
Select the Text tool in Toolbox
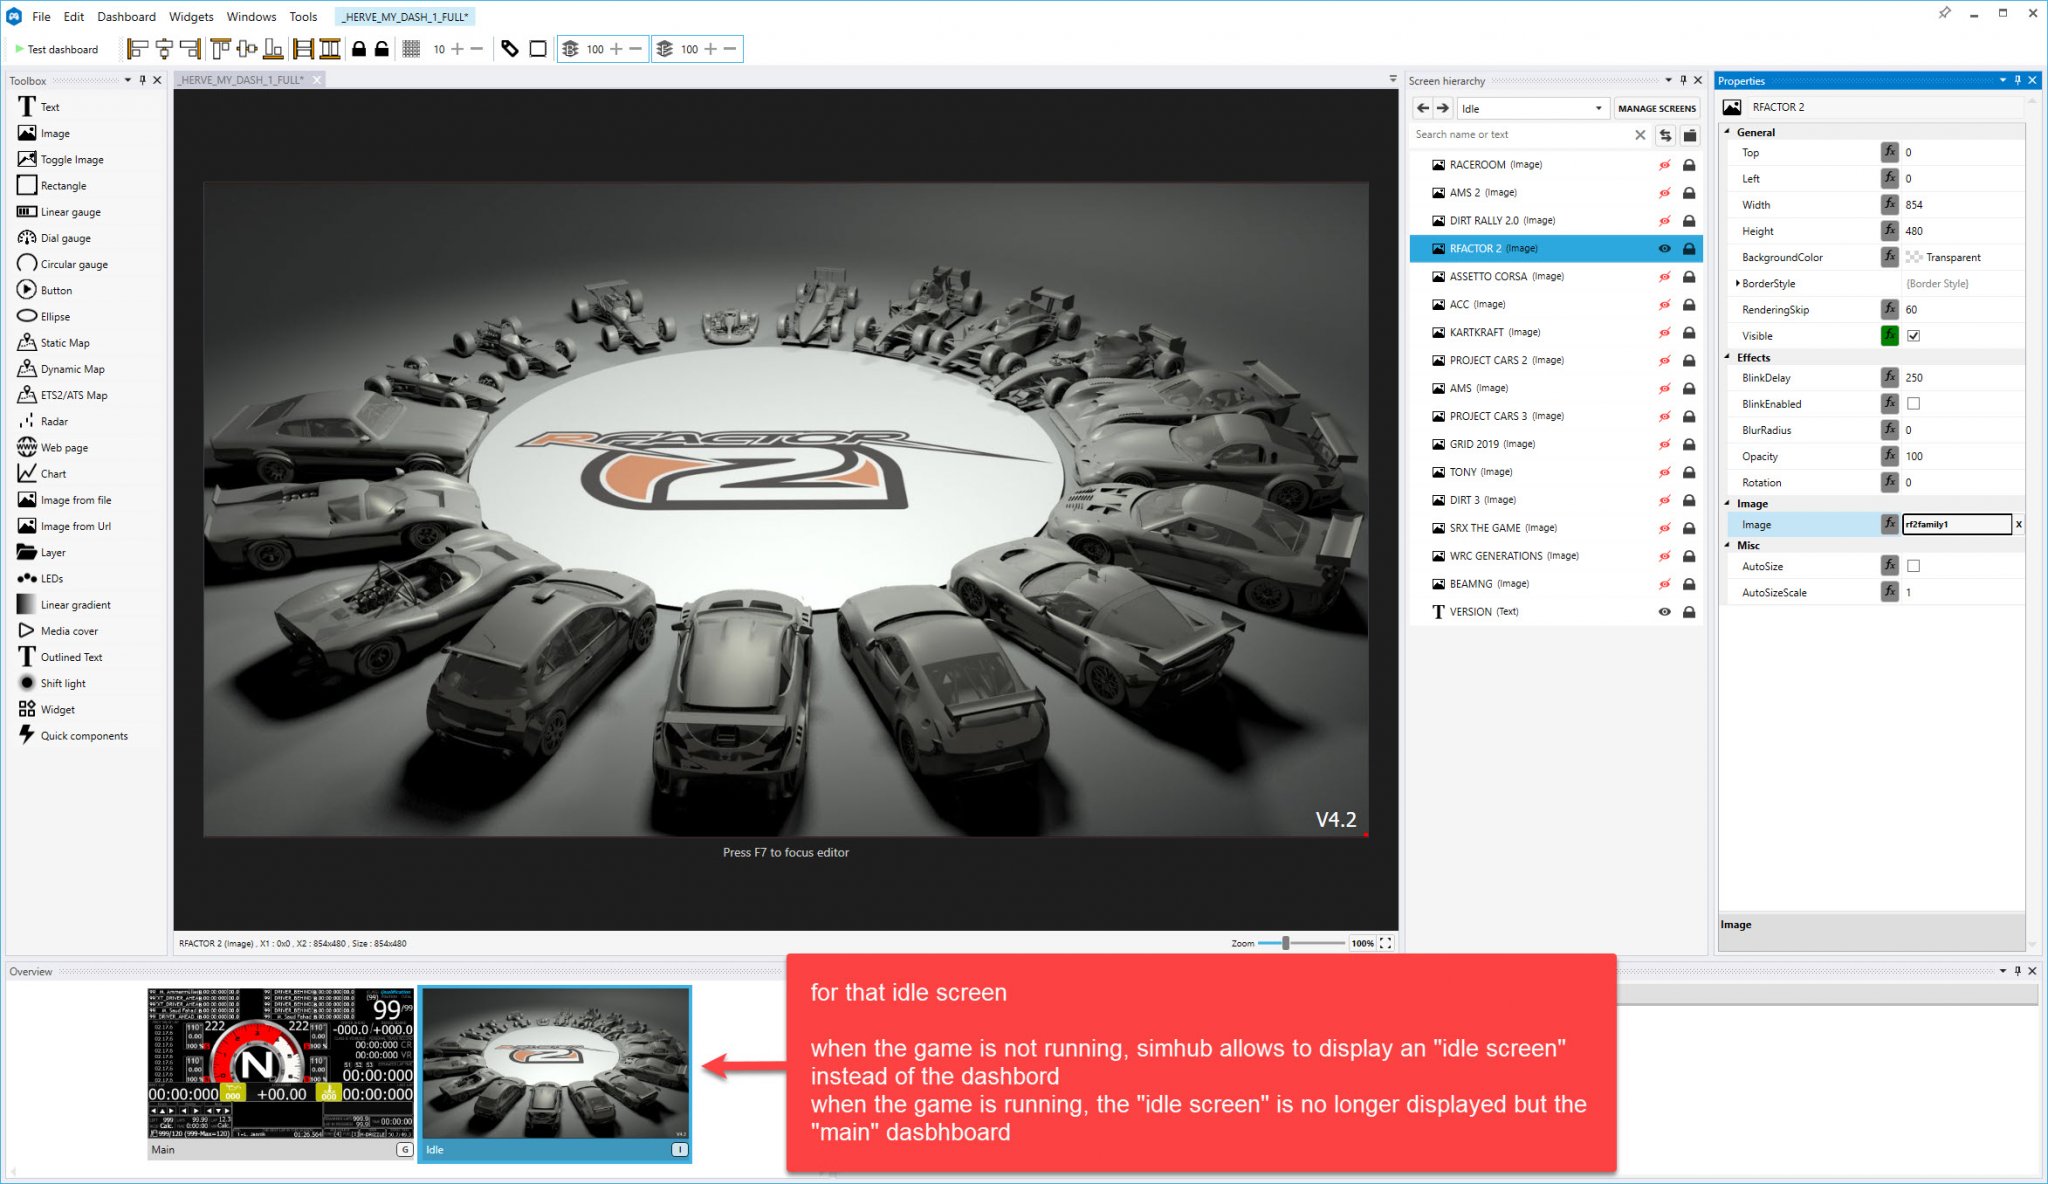pos(39,107)
